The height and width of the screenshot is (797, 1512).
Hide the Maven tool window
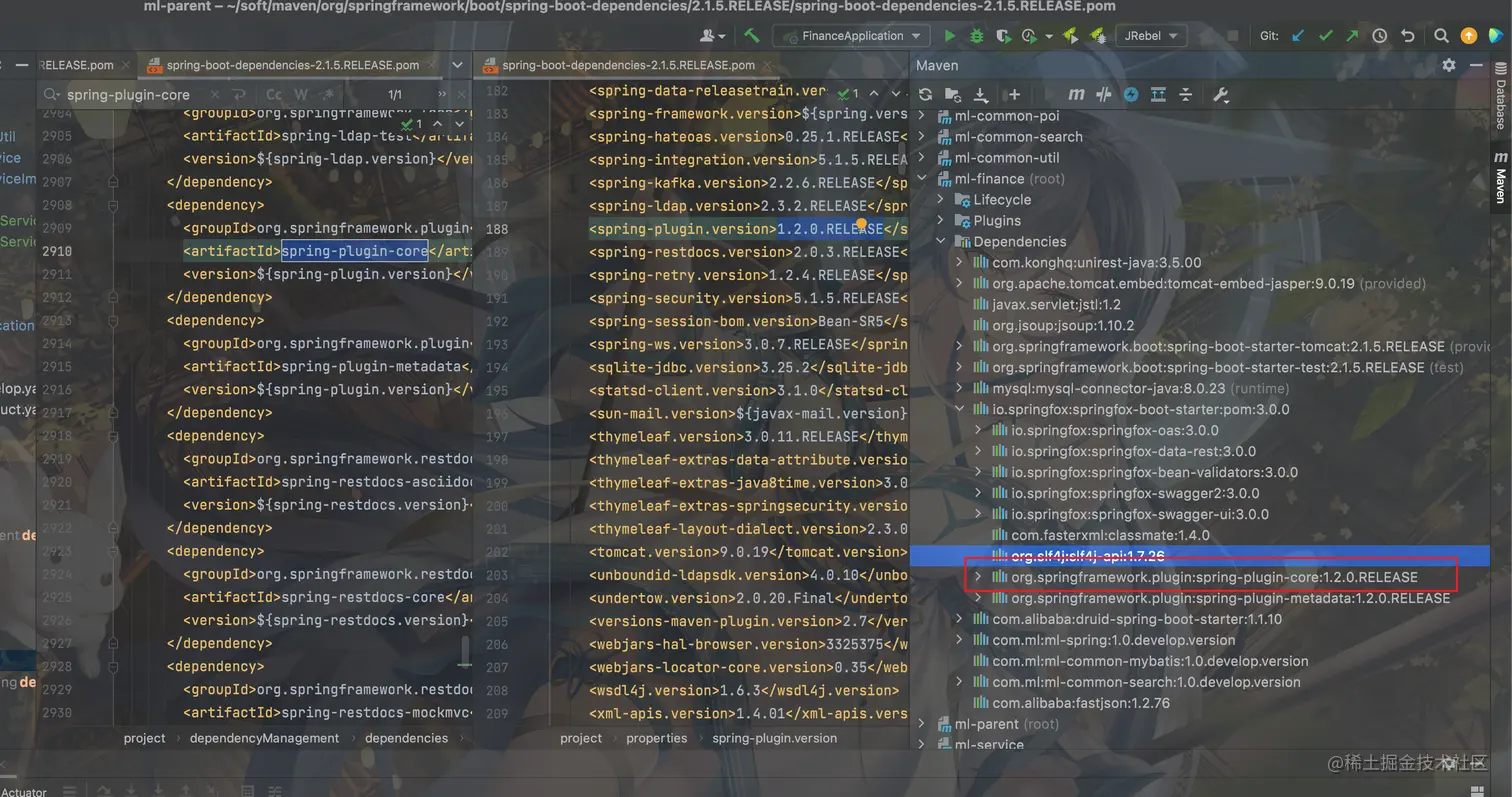pos(1478,65)
